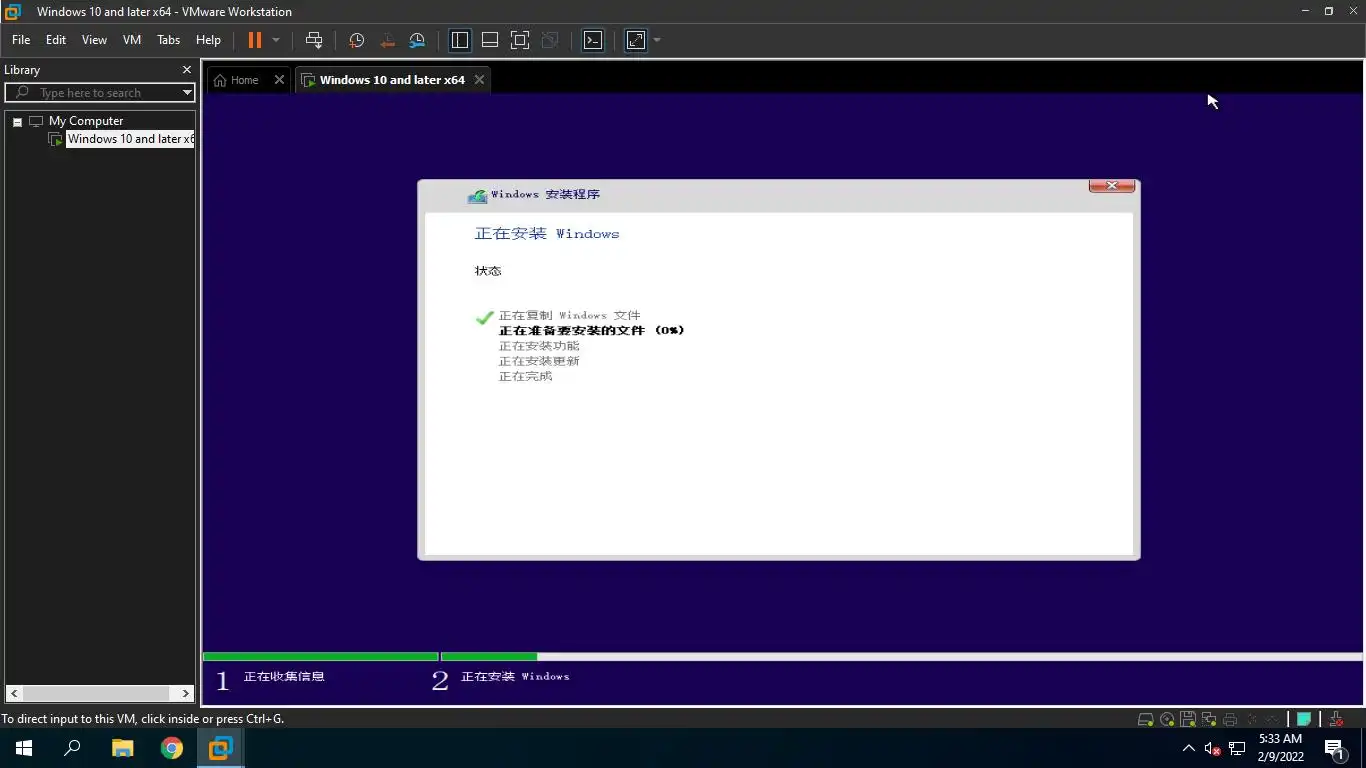The height and width of the screenshot is (768, 1366).
Task: Open the snapshot manager
Action: click(x=417, y=40)
